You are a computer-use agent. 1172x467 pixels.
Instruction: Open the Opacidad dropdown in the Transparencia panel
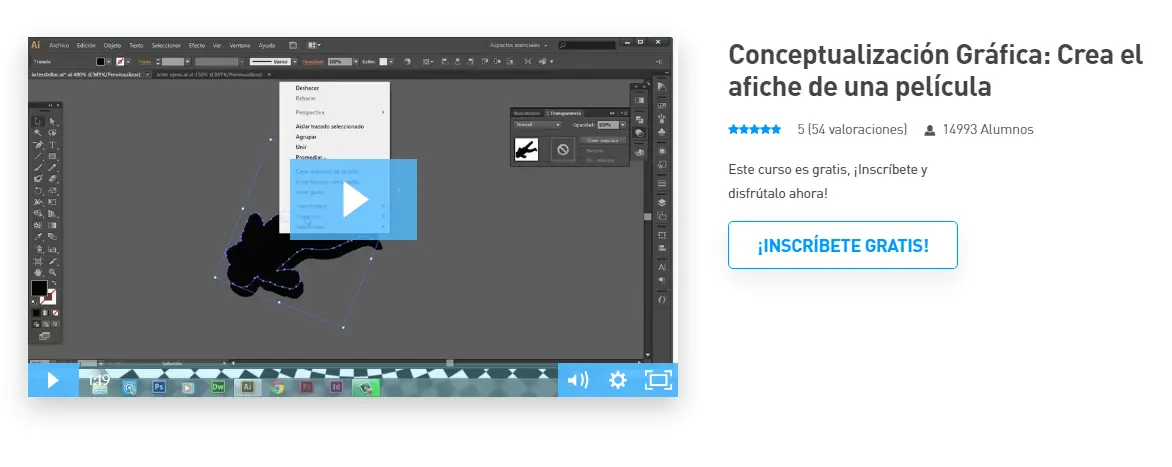click(623, 125)
